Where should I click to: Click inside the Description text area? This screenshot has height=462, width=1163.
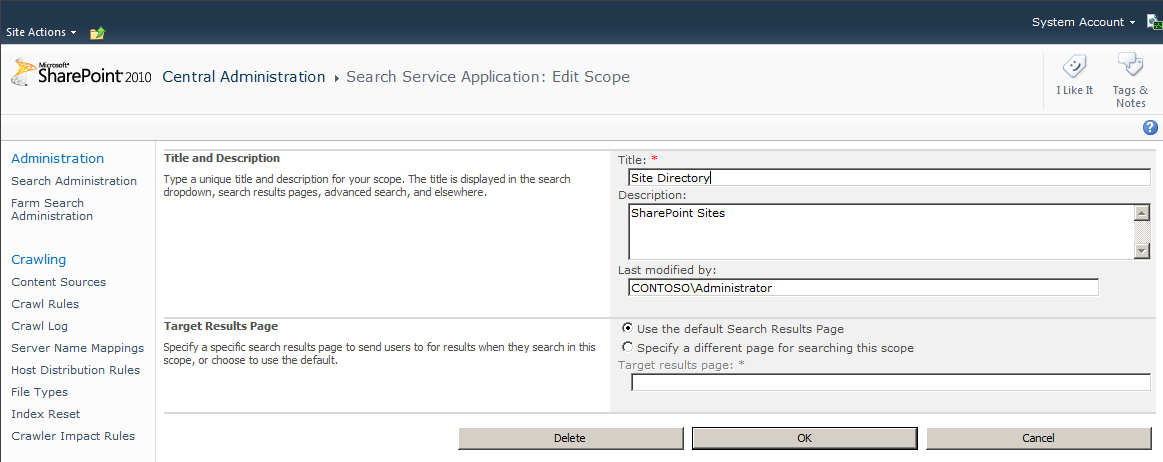click(x=882, y=232)
